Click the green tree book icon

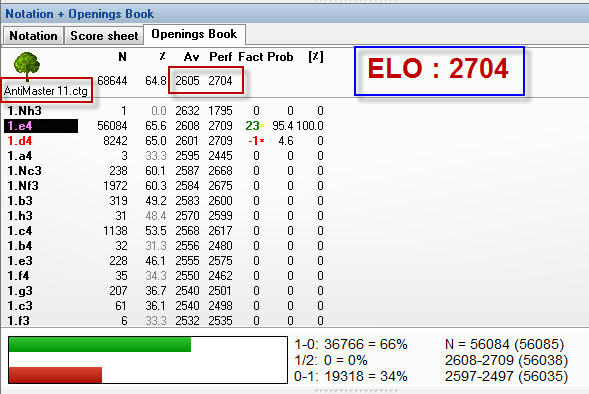pyautogui.click(x=27, y=65)
